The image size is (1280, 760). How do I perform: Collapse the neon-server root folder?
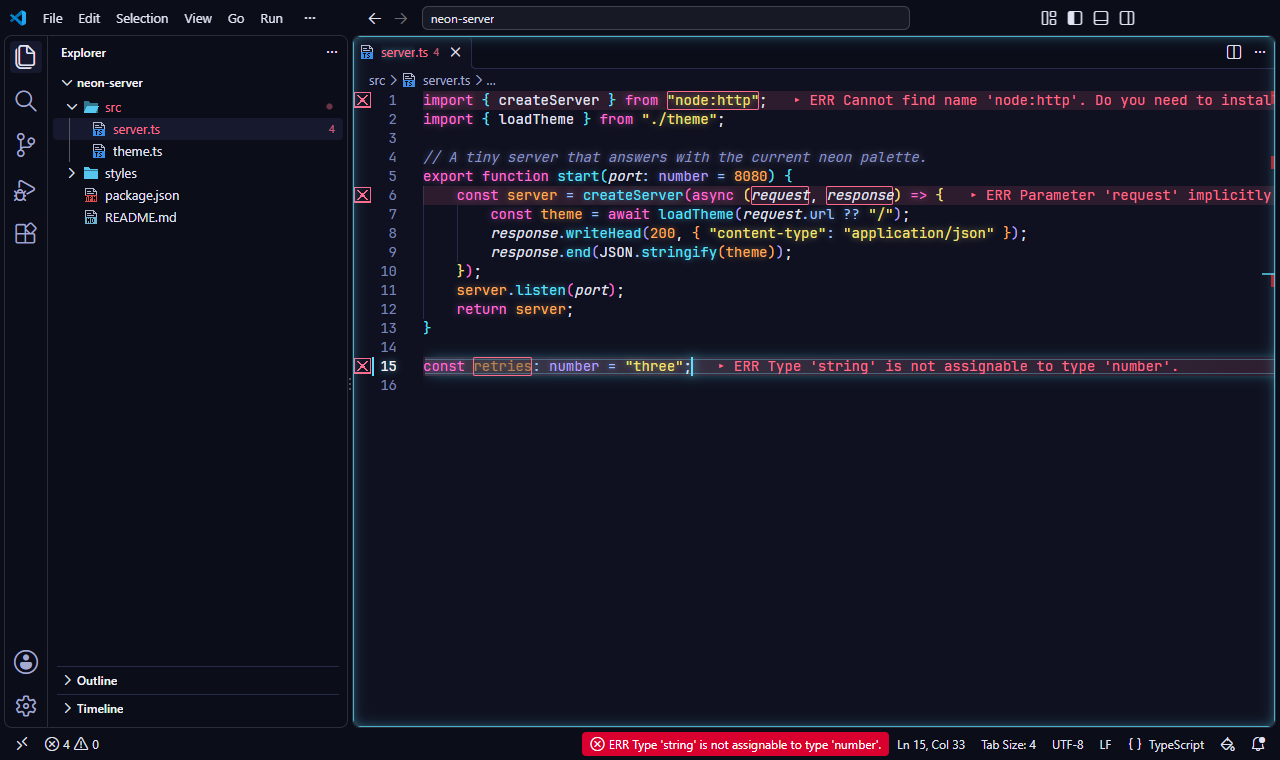tap(68, 83)
